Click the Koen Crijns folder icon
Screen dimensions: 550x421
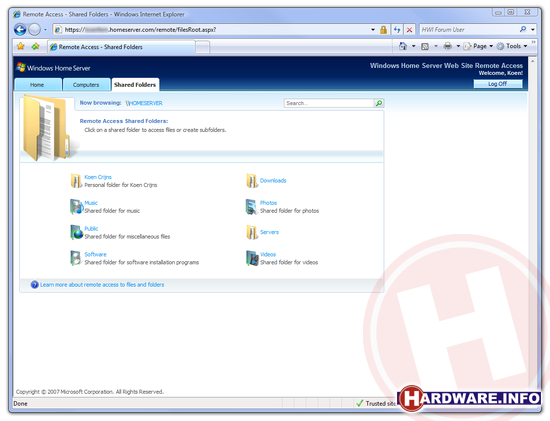[76, 181]
